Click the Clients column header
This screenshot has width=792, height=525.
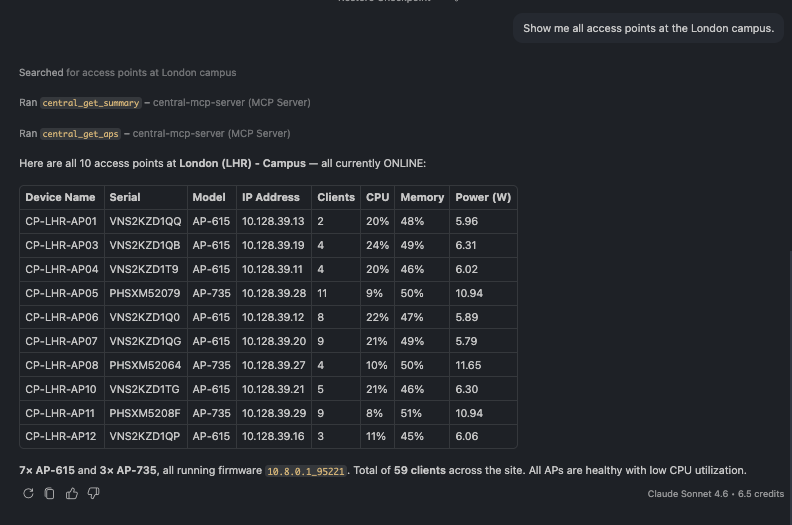[x=336, y=198]
